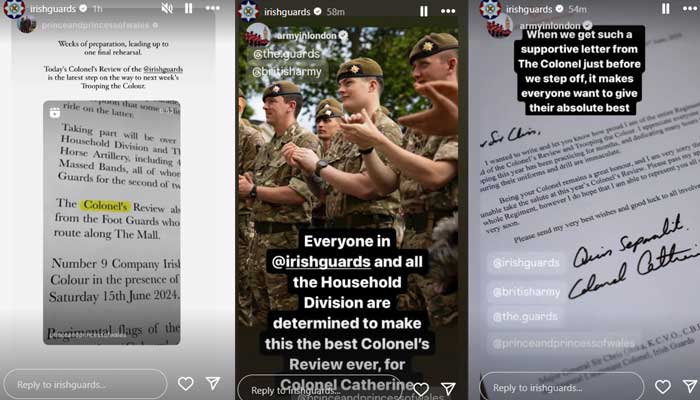Pause the third irishguards story
The height and width of the screenshot is (400, 700).
tap(666, 8)
